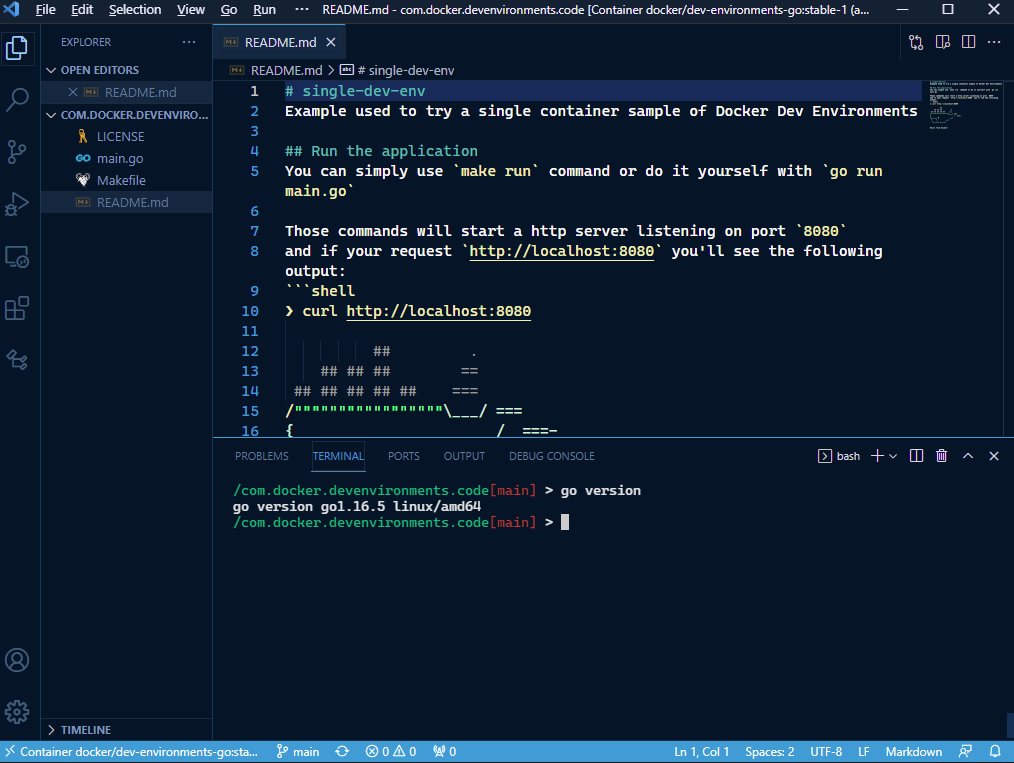This screenshot has height=763, width=1014.
Task: Click the feedback icon in status bar
Action: point(965,751)
